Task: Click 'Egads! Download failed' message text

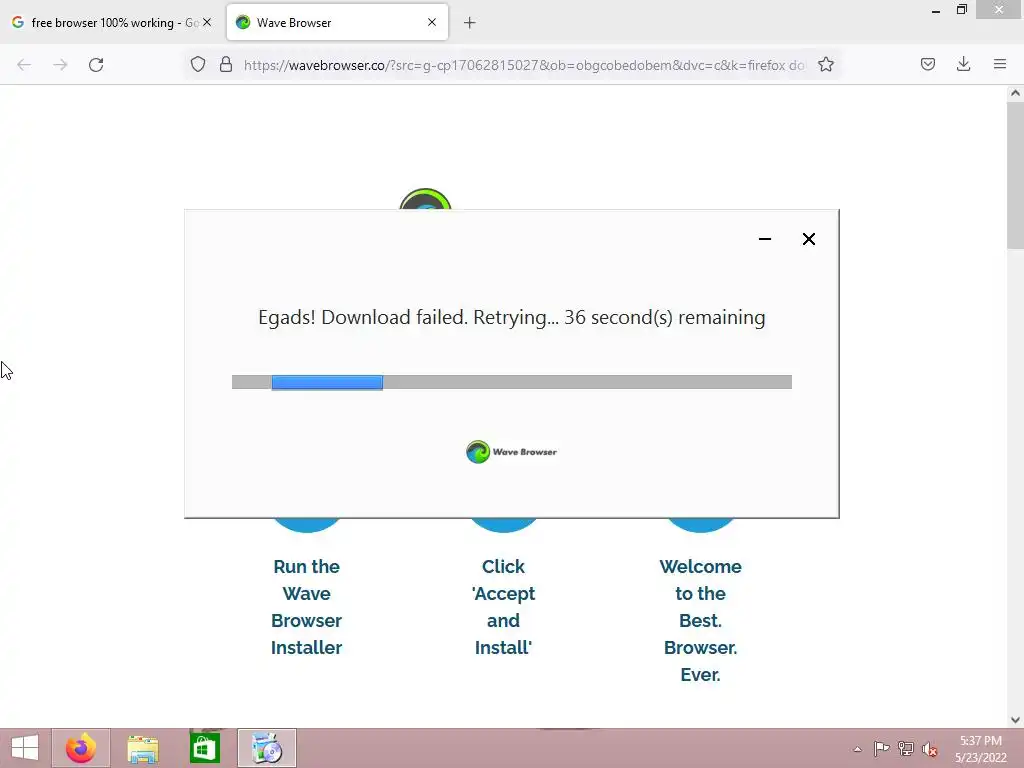Action: pos(511,317)
